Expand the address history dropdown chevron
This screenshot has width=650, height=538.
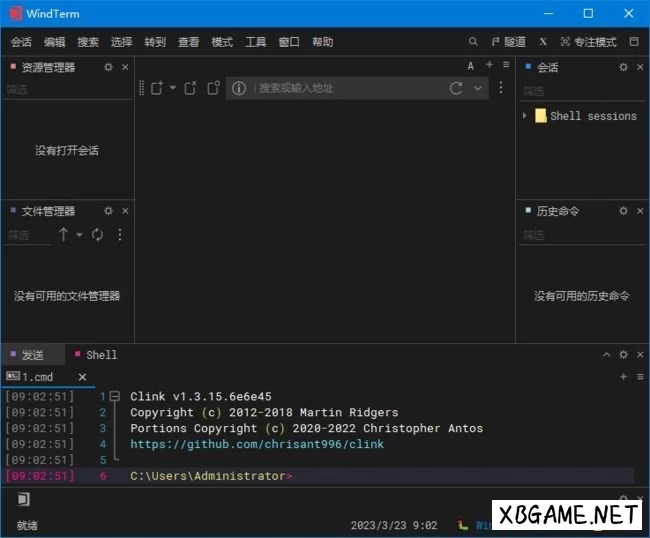[x=478, y=88]
